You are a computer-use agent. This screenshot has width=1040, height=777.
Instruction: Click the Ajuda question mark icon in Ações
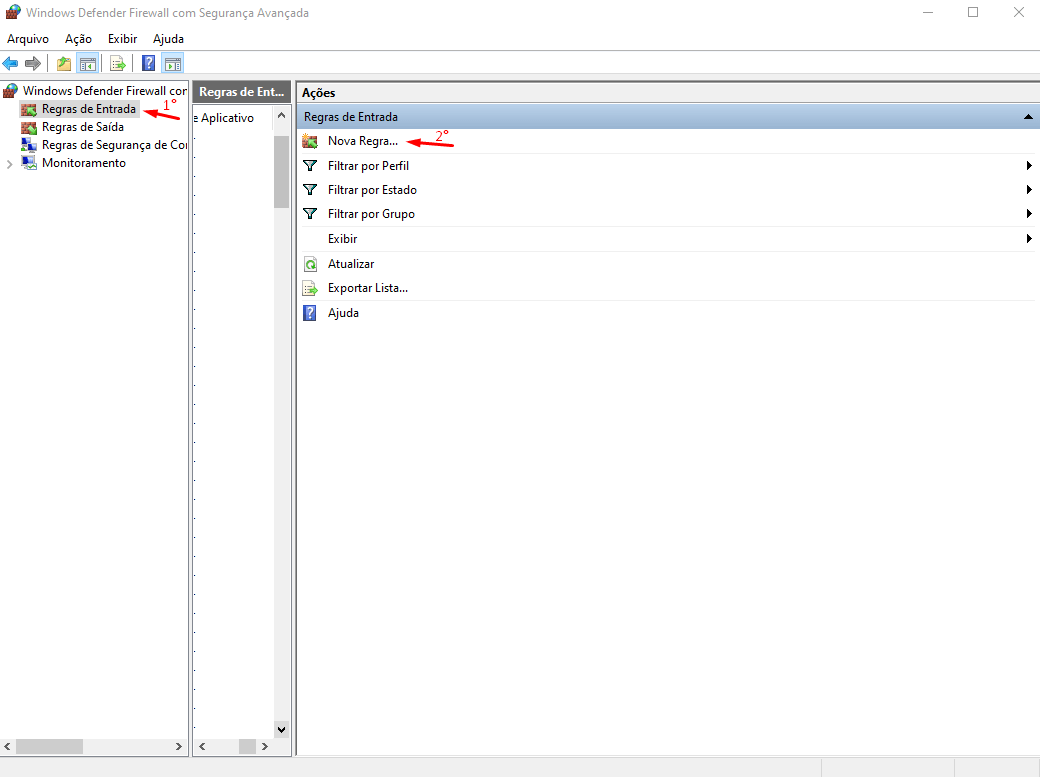click(310, 313)
